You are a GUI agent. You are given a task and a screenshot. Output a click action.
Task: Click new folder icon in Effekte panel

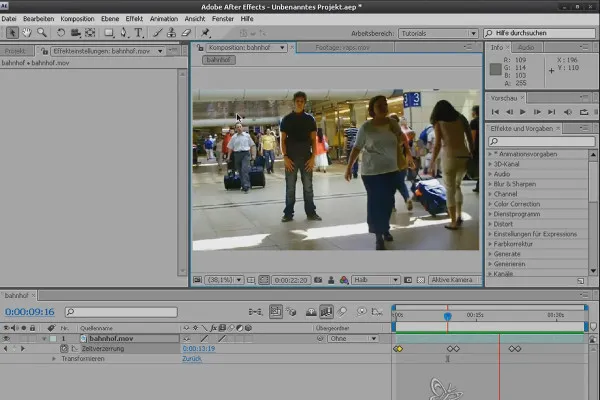(x=581, y=281)
